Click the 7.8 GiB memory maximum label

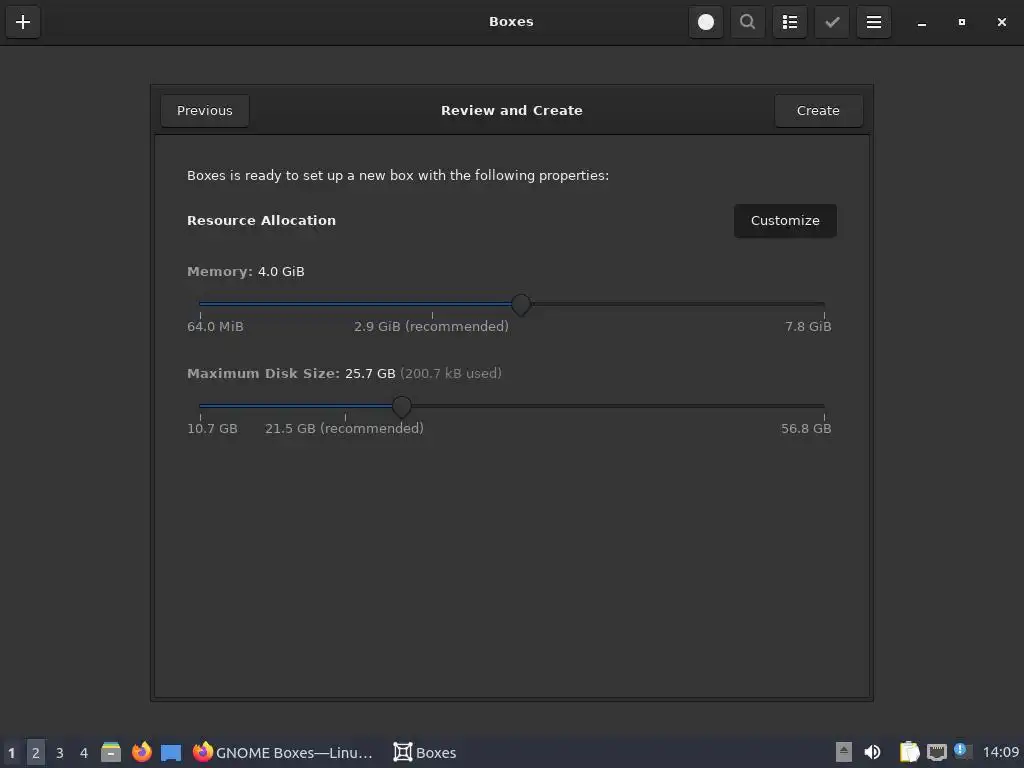tap(808, 327)
